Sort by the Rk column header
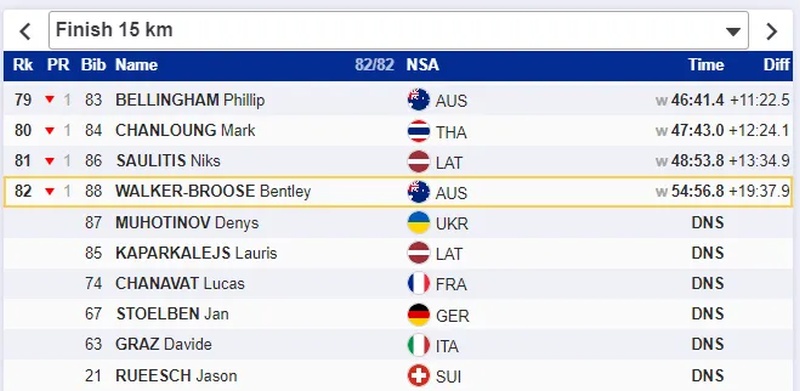The height and width of the screenshot is (391, 800). point(23,65)
